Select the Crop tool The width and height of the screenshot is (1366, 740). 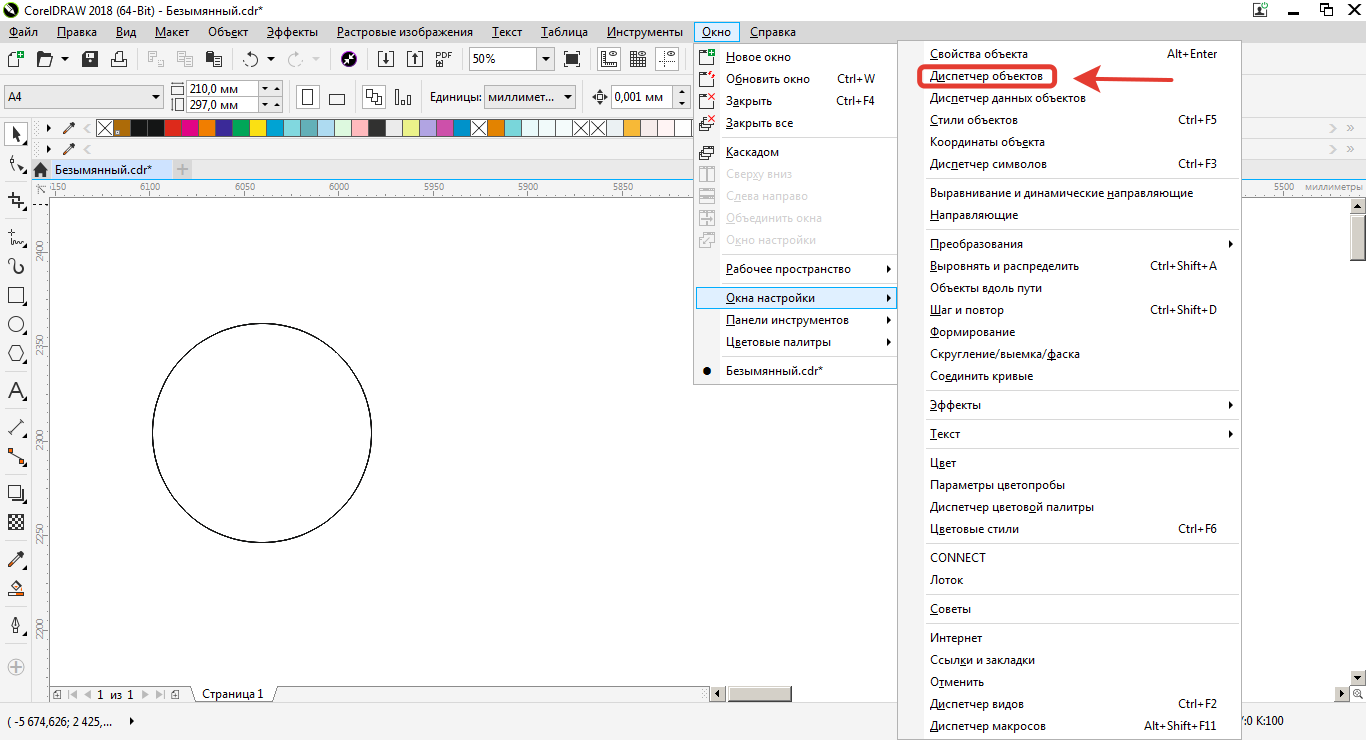(16, 200)
